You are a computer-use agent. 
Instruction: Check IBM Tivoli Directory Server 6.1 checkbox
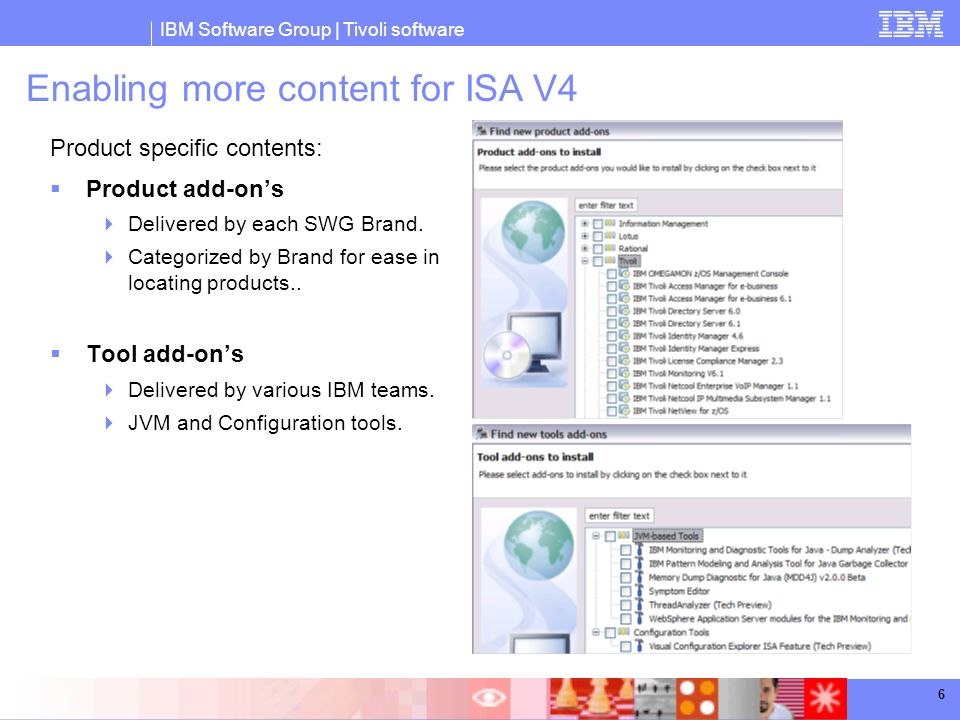tap(612, 323)
